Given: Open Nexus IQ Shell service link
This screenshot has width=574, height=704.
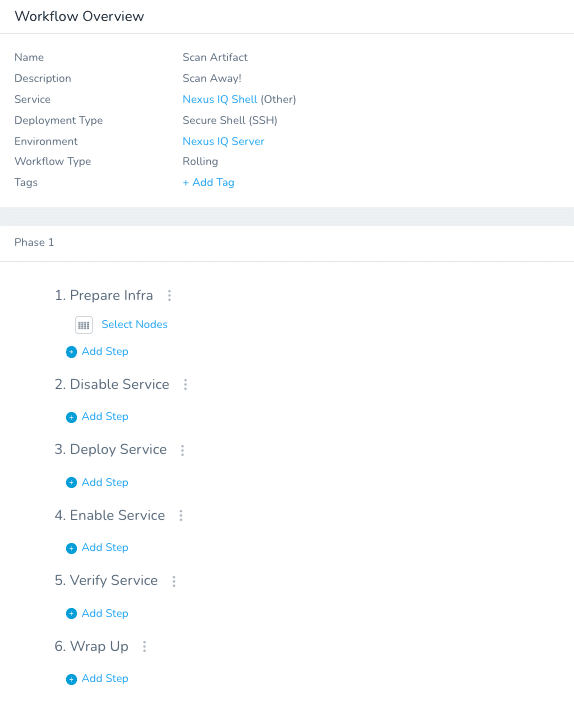Looking at the screenshot, I should pyautogui.click(x=220, y=99).
